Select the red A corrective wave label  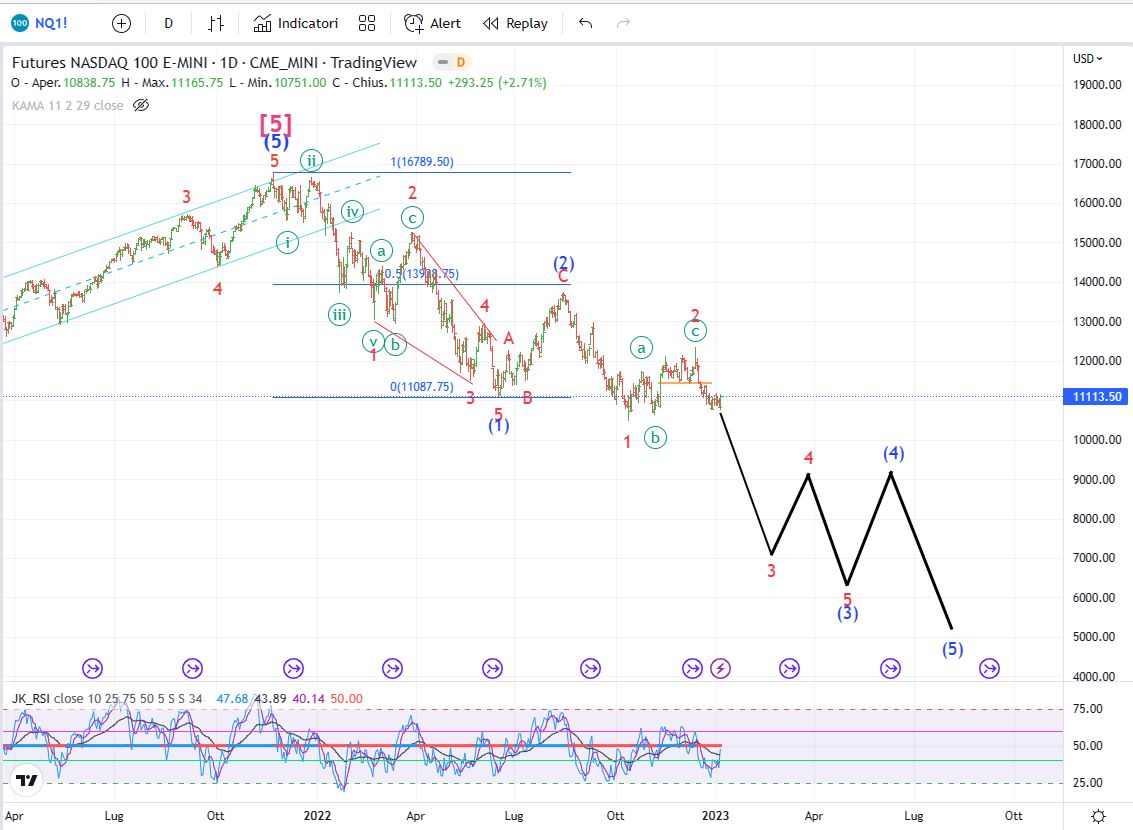tap(509, 338)
